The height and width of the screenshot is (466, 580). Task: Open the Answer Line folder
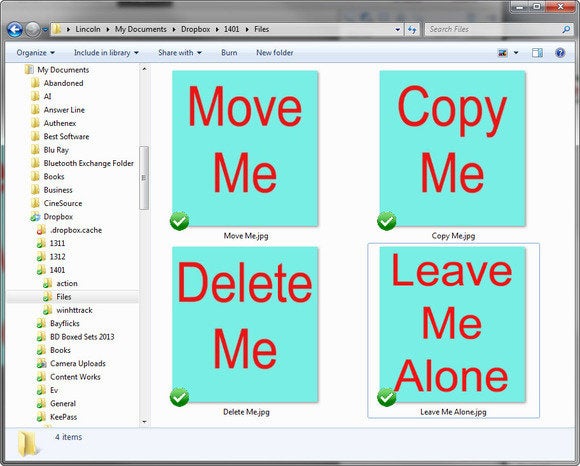coord(64,110)
